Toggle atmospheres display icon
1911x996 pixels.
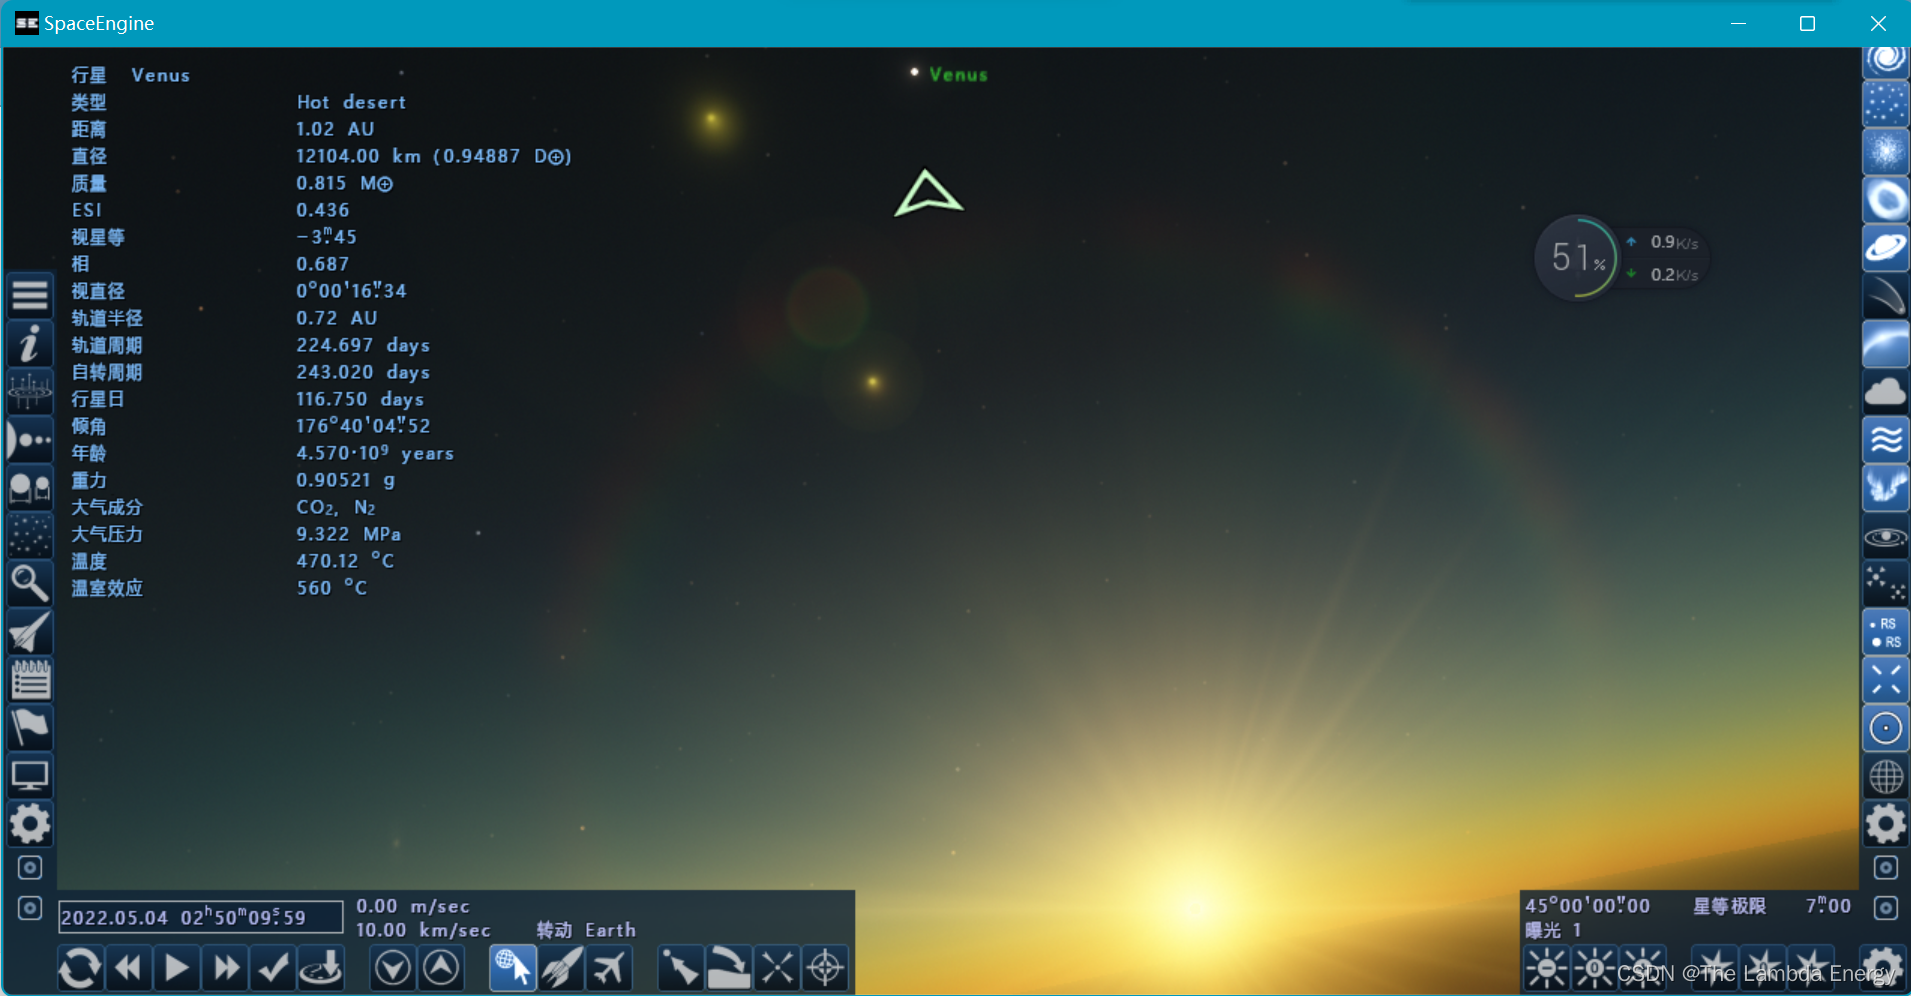pyautogui.click(x=1886, y=344)
